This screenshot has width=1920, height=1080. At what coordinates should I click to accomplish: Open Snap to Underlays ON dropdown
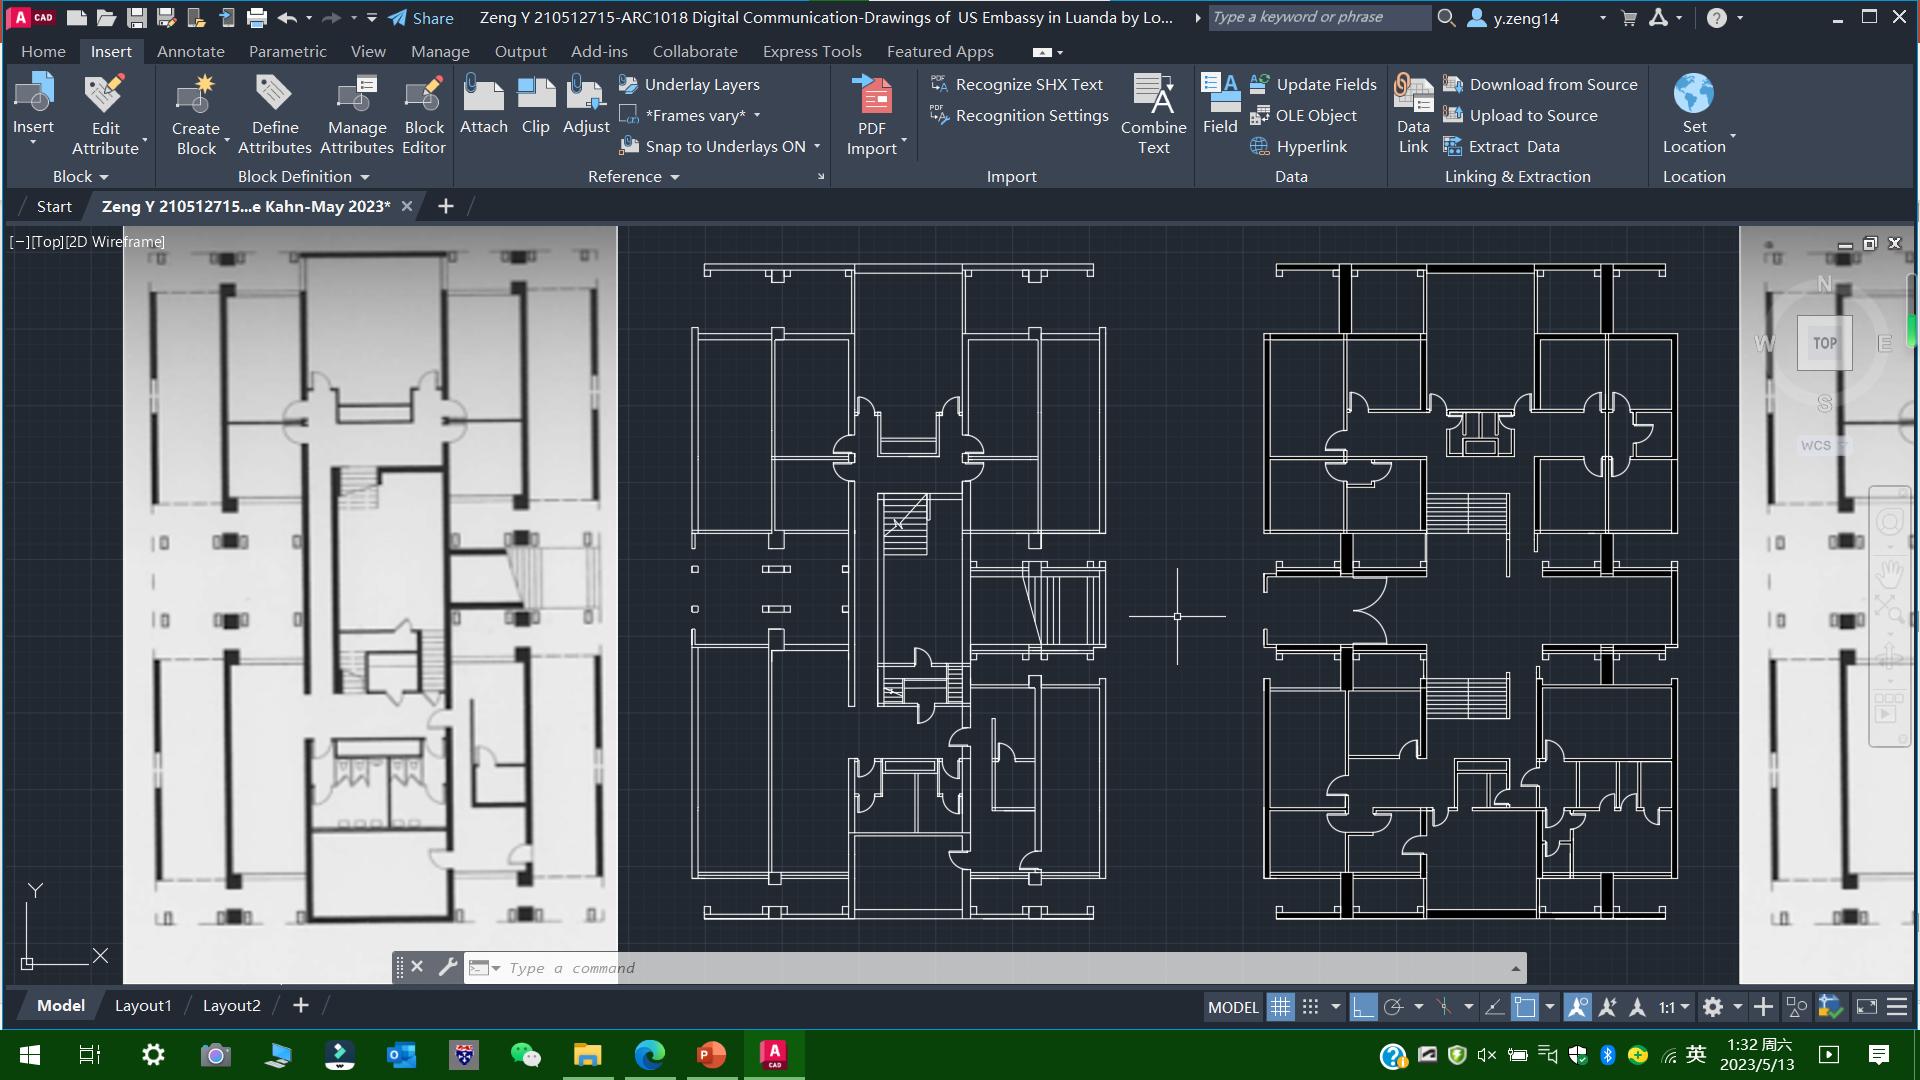tap(817, 146)
